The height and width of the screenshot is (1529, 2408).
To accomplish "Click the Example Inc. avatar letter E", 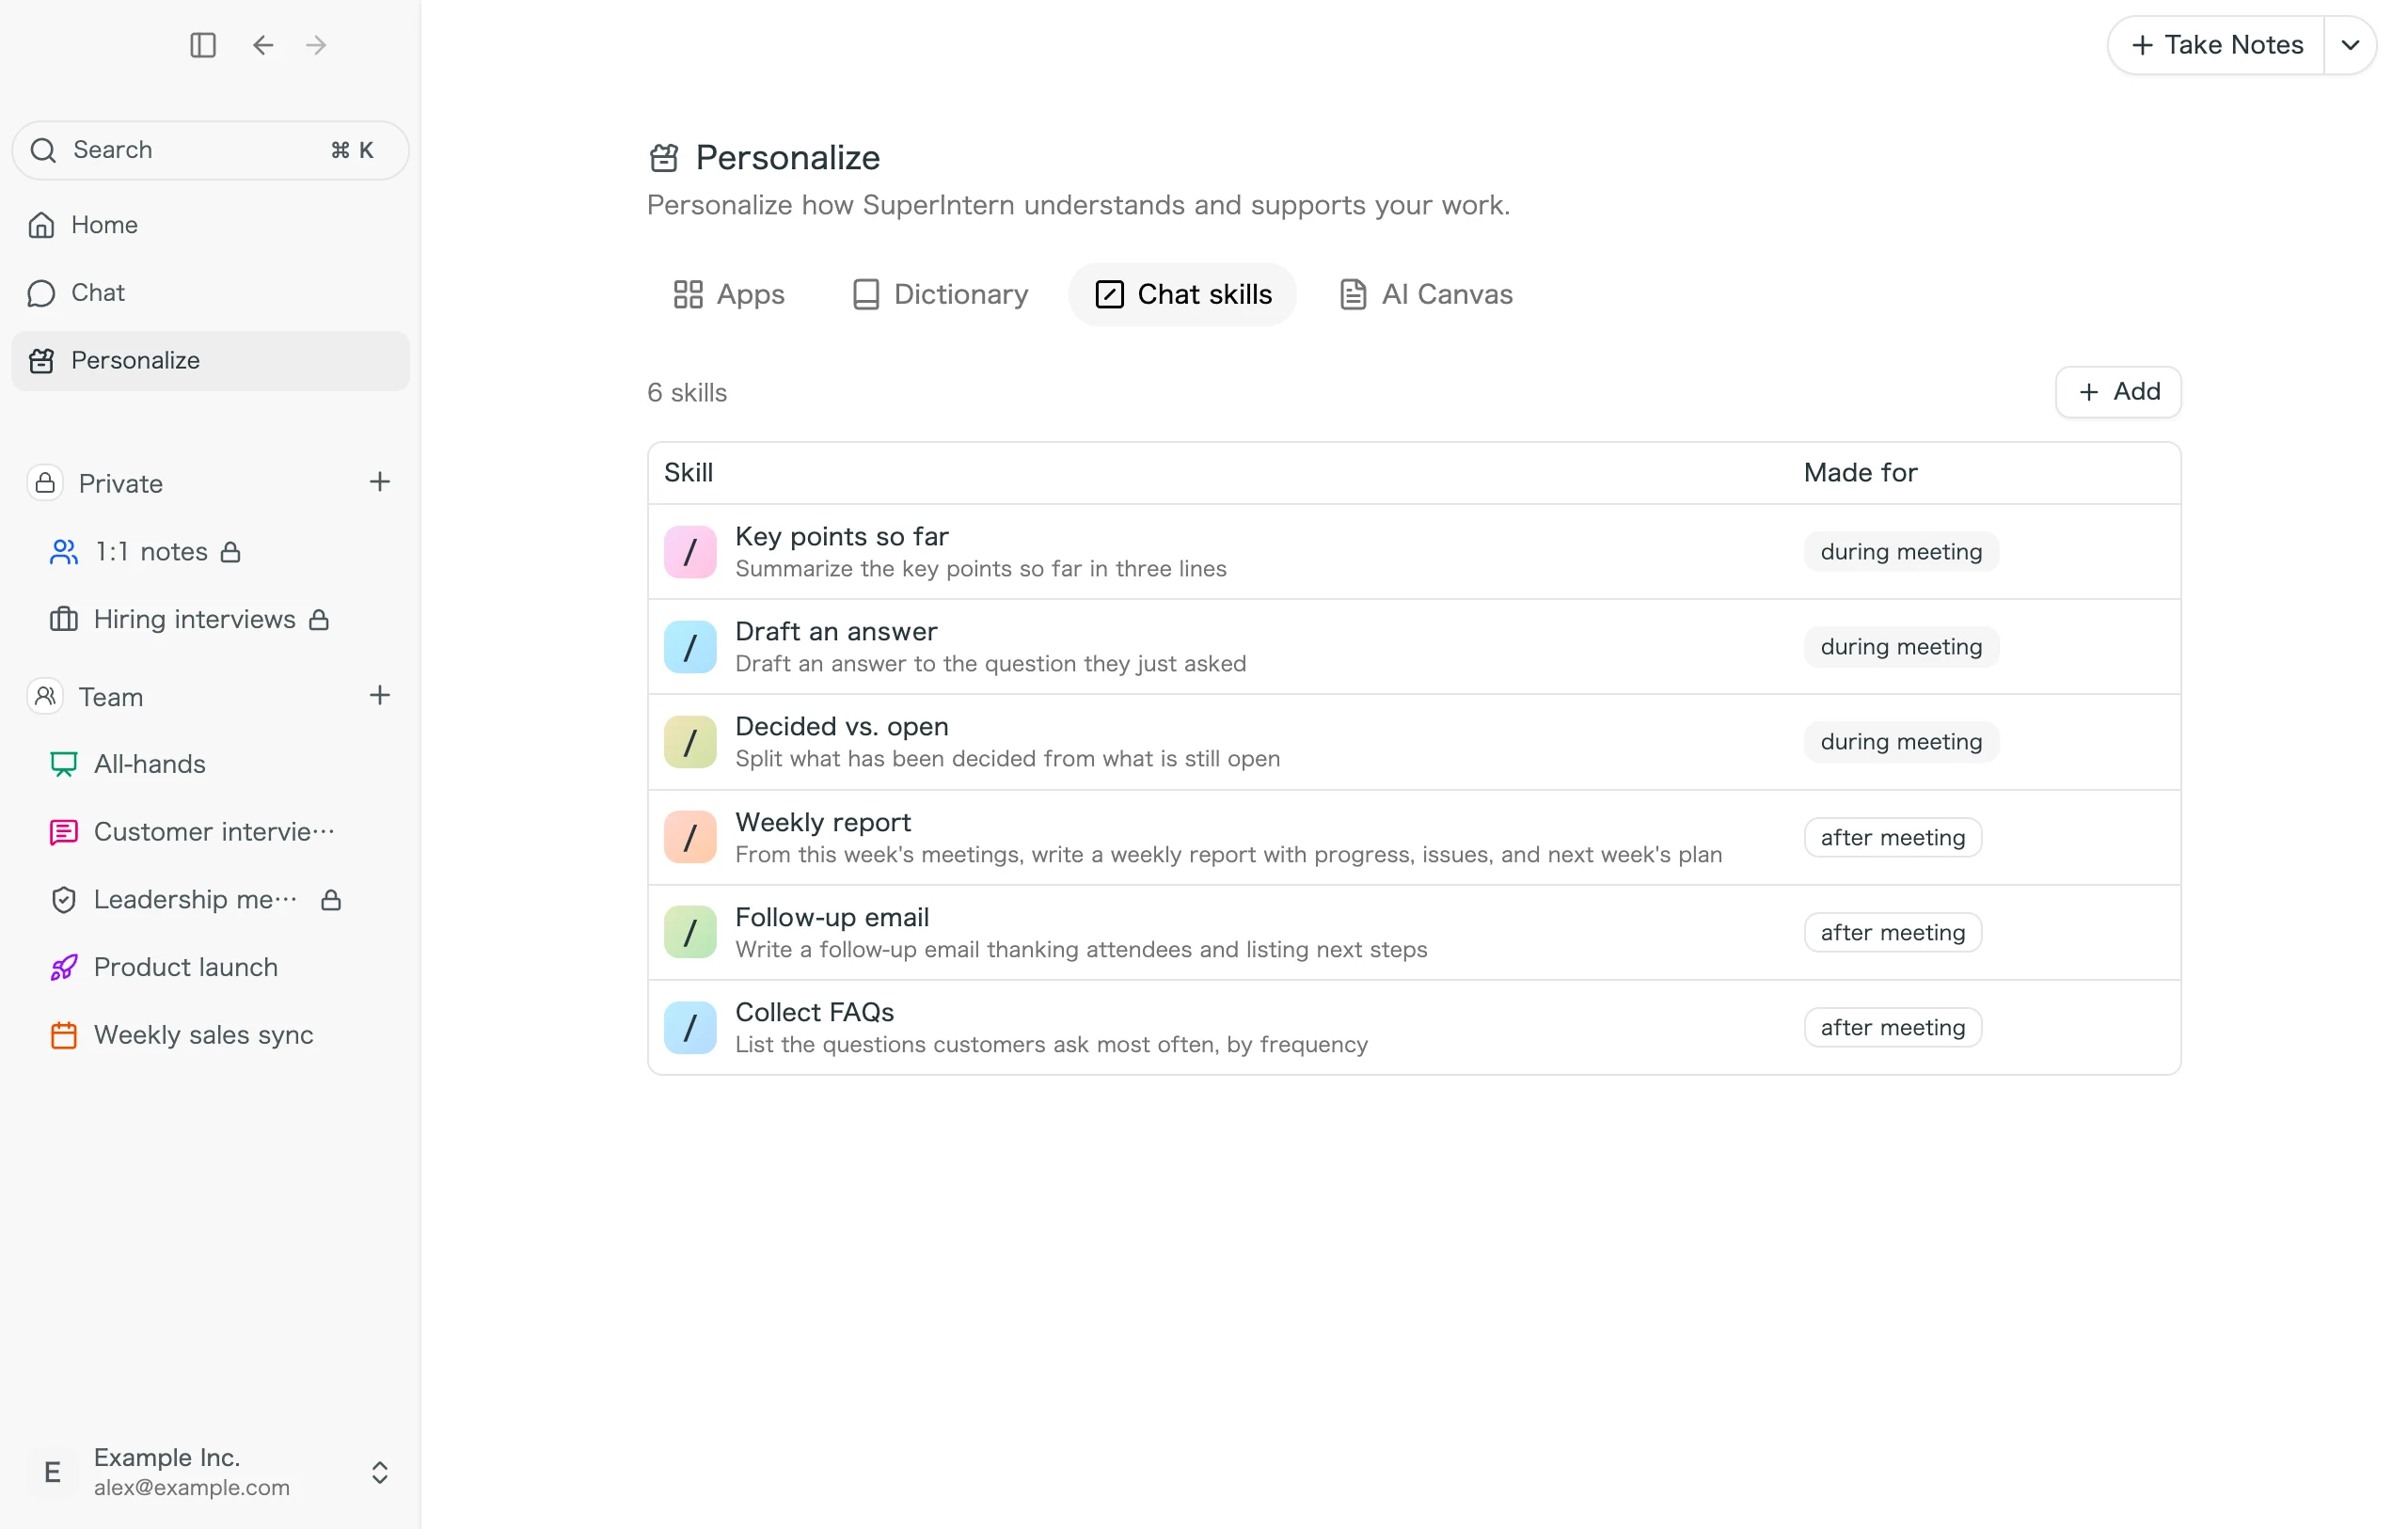I will tap(53, 1473).
